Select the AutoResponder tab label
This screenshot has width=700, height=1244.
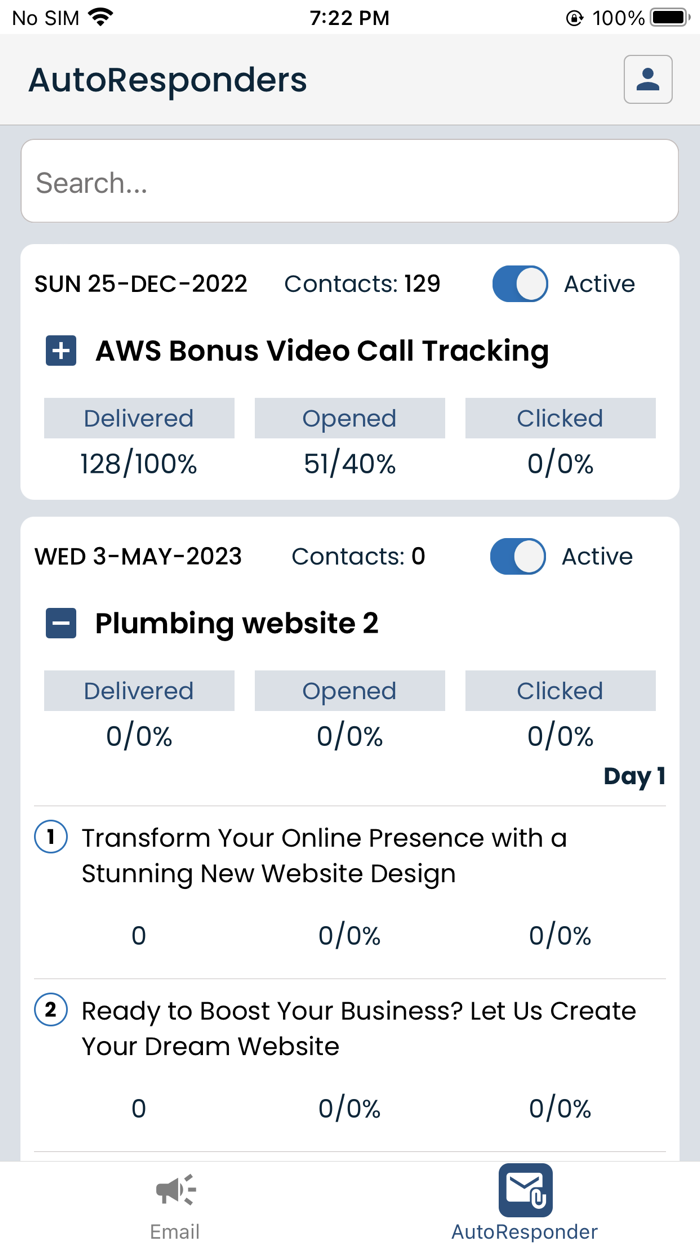click(x=525, y=1231)
